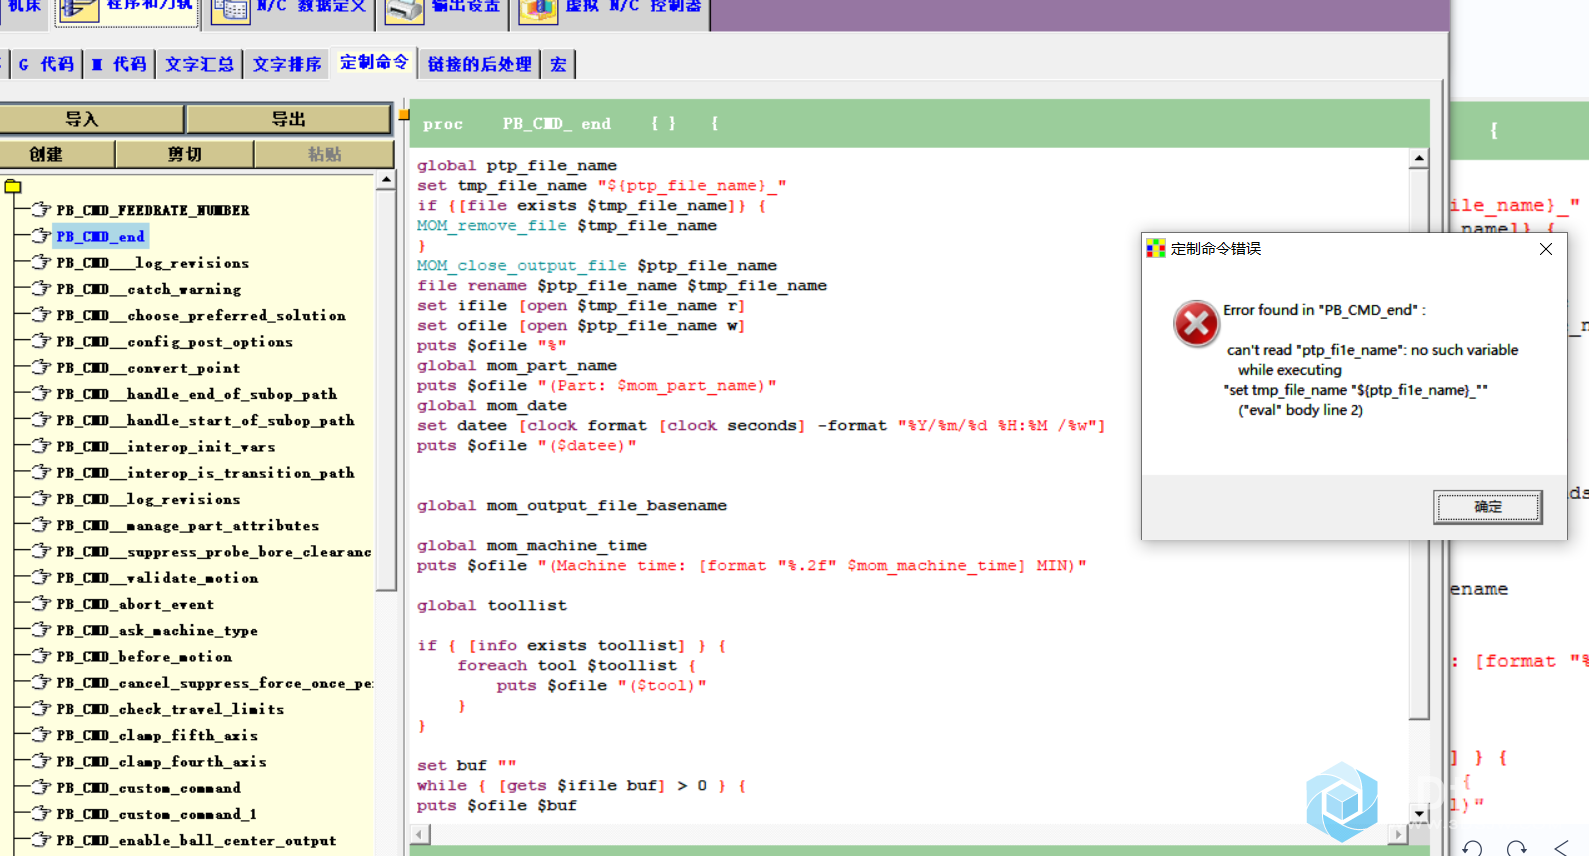Click the code editor vertical scrollbar thumb

pyautogui.click(x=1419, y=443)
